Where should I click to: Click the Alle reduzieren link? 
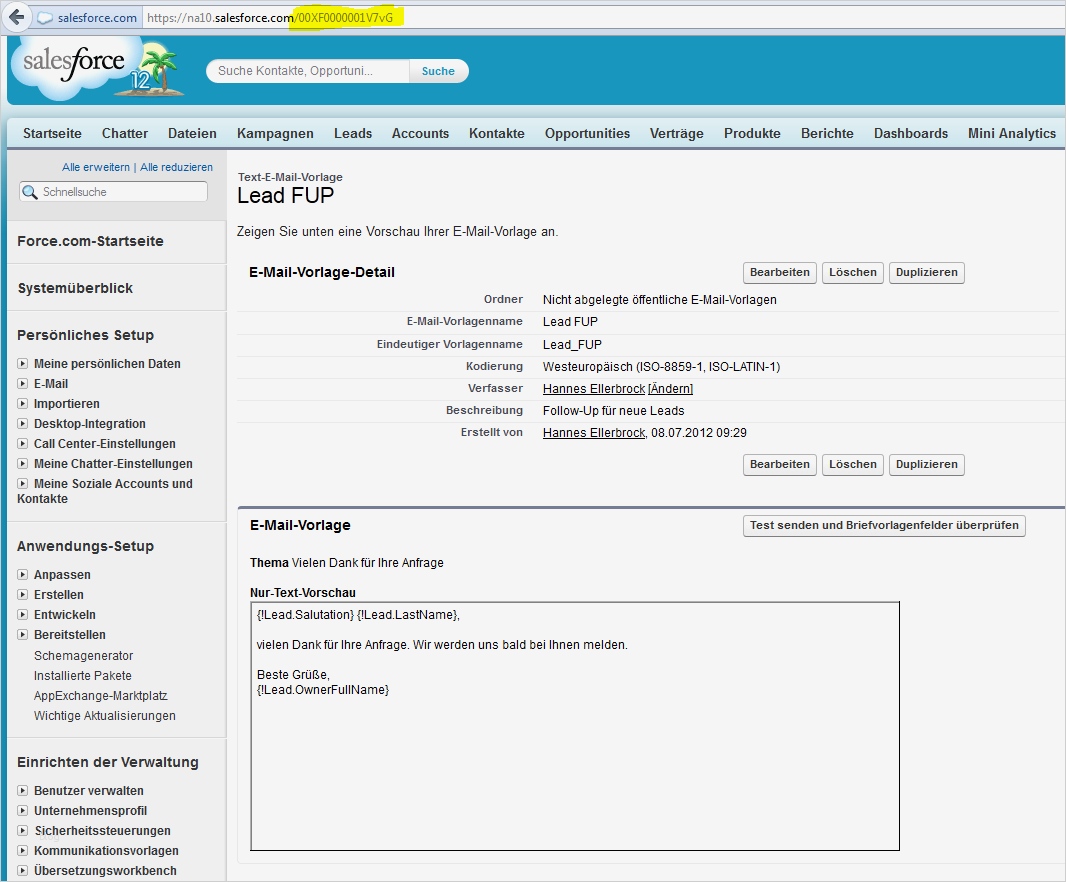point(176,167)
